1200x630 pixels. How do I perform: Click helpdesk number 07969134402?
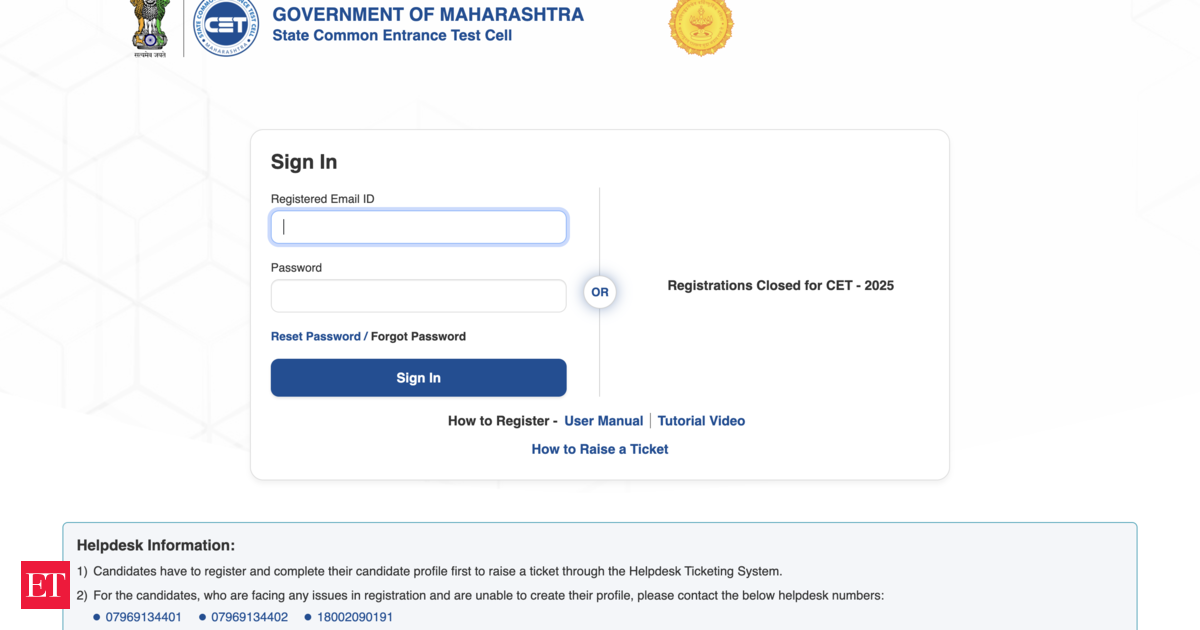coord(249,617)
